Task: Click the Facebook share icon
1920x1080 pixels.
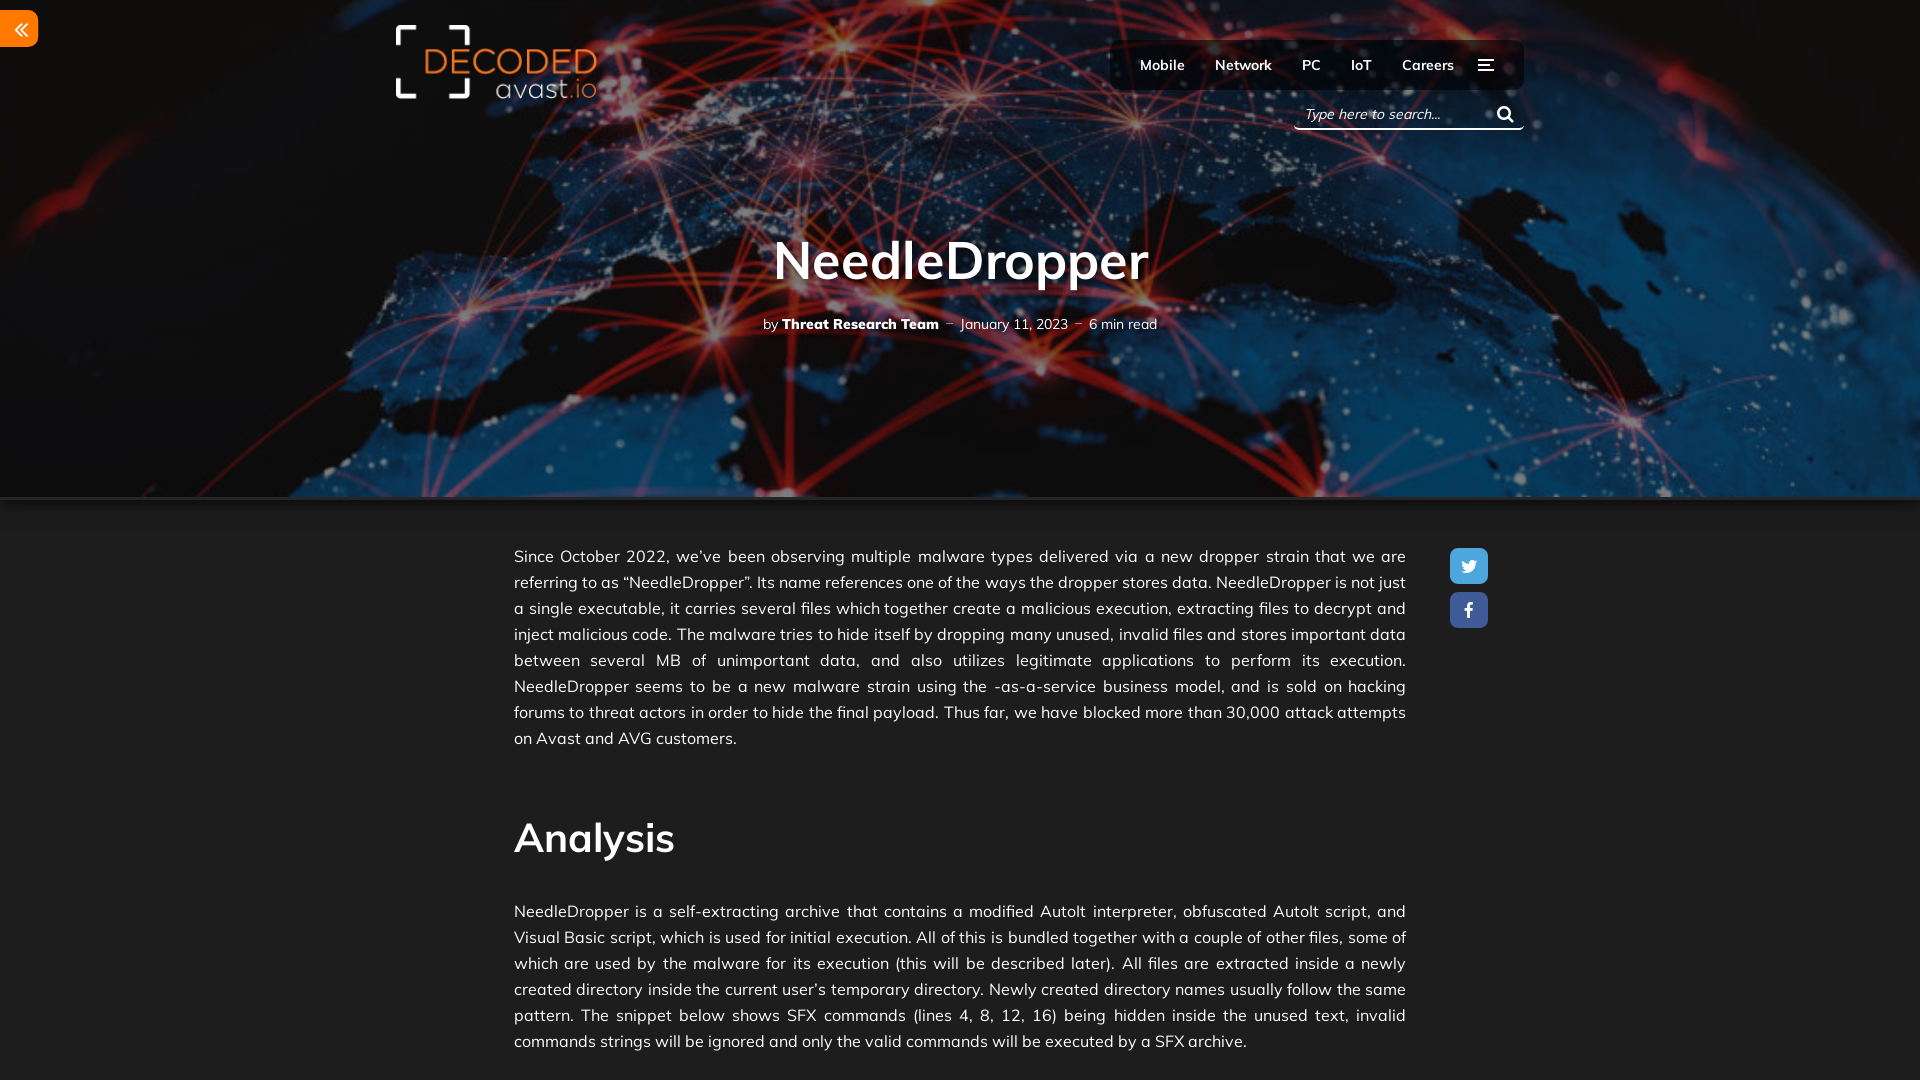Action: (1468, 609)
